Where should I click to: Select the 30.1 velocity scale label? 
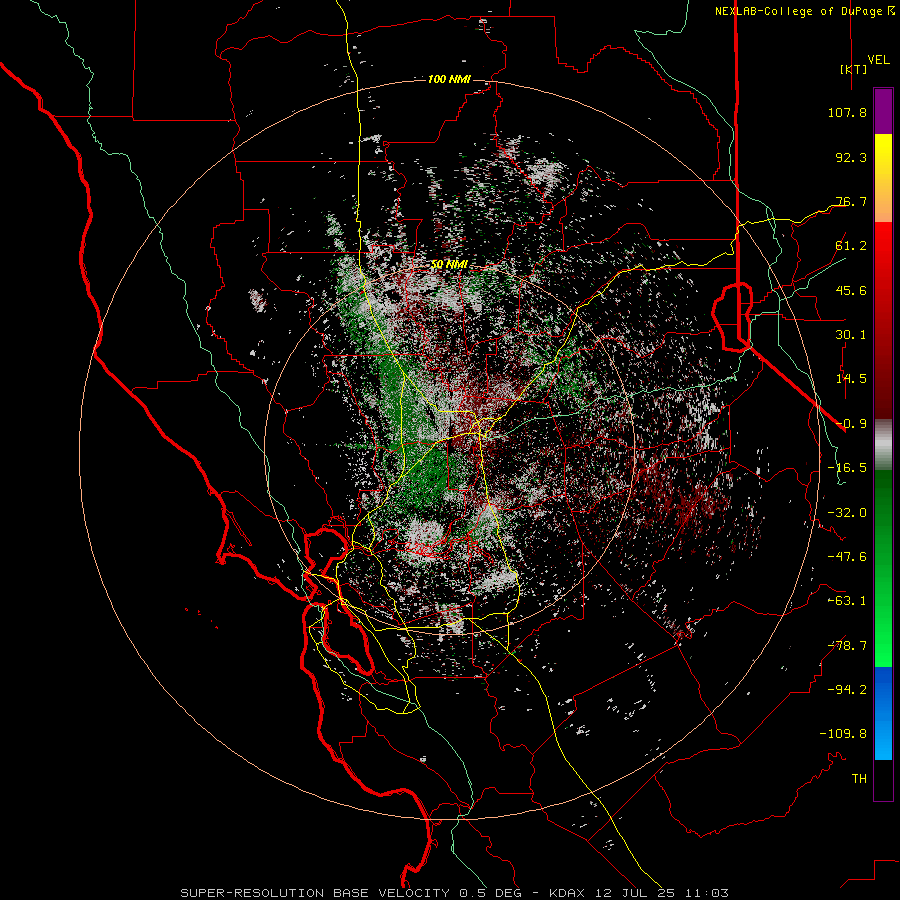coord(851,335)
